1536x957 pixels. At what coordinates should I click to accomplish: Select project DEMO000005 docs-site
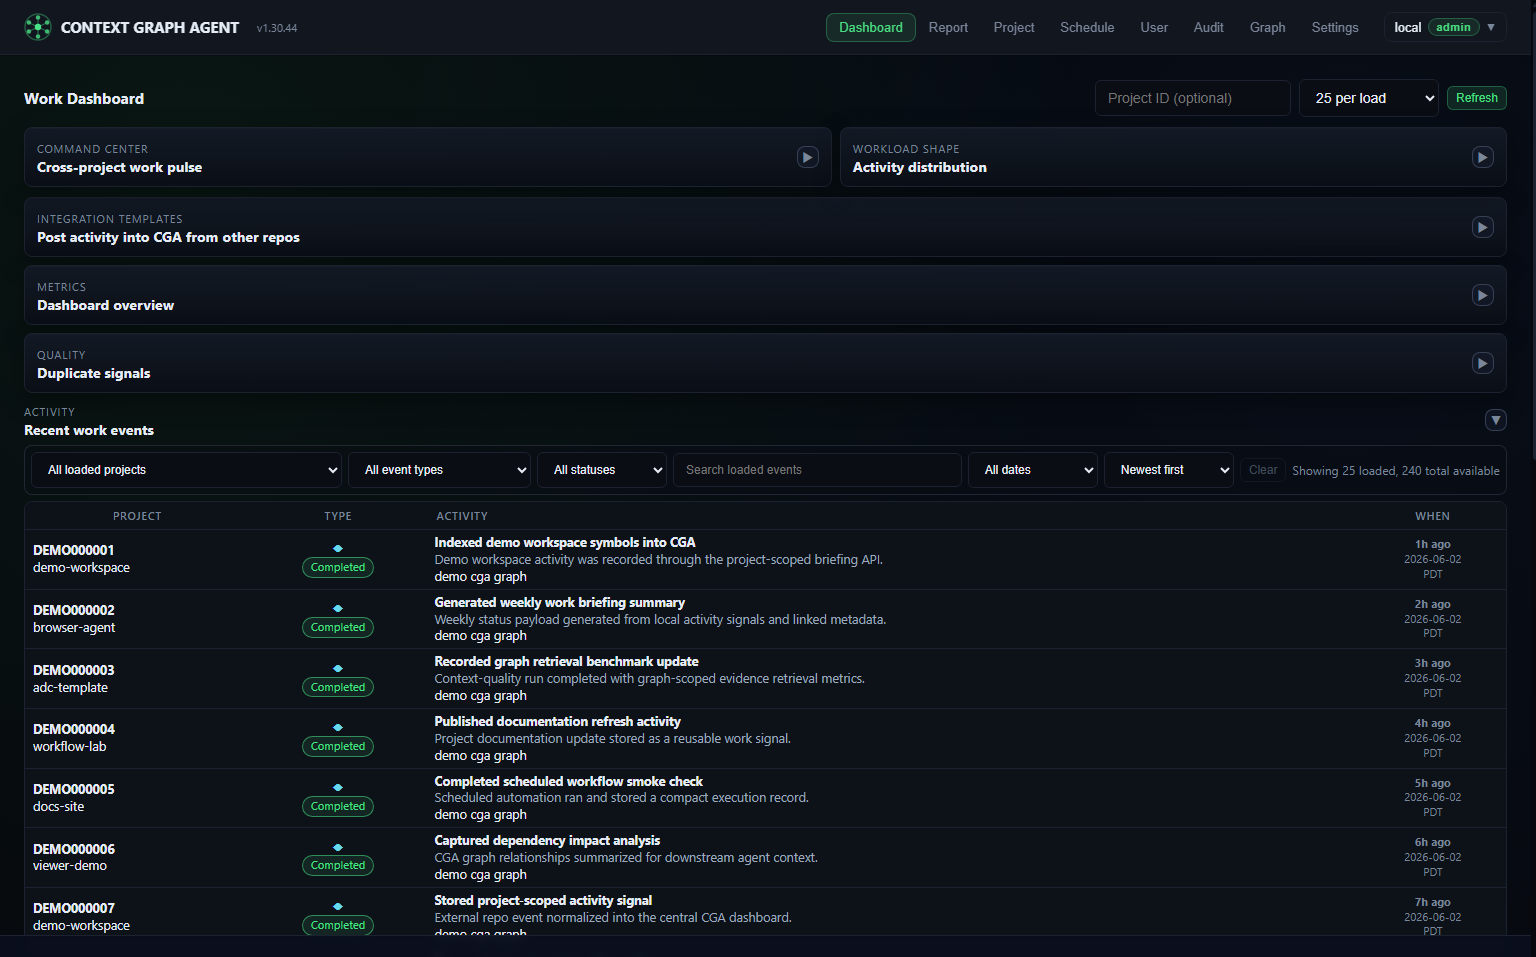(x=74, y=798)
